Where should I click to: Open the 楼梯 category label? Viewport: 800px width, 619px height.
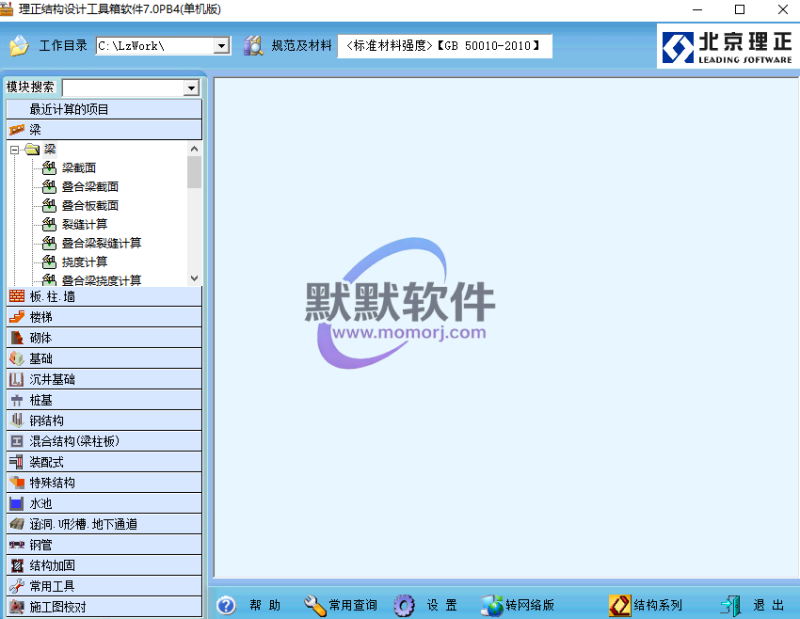tap(41, 317)
